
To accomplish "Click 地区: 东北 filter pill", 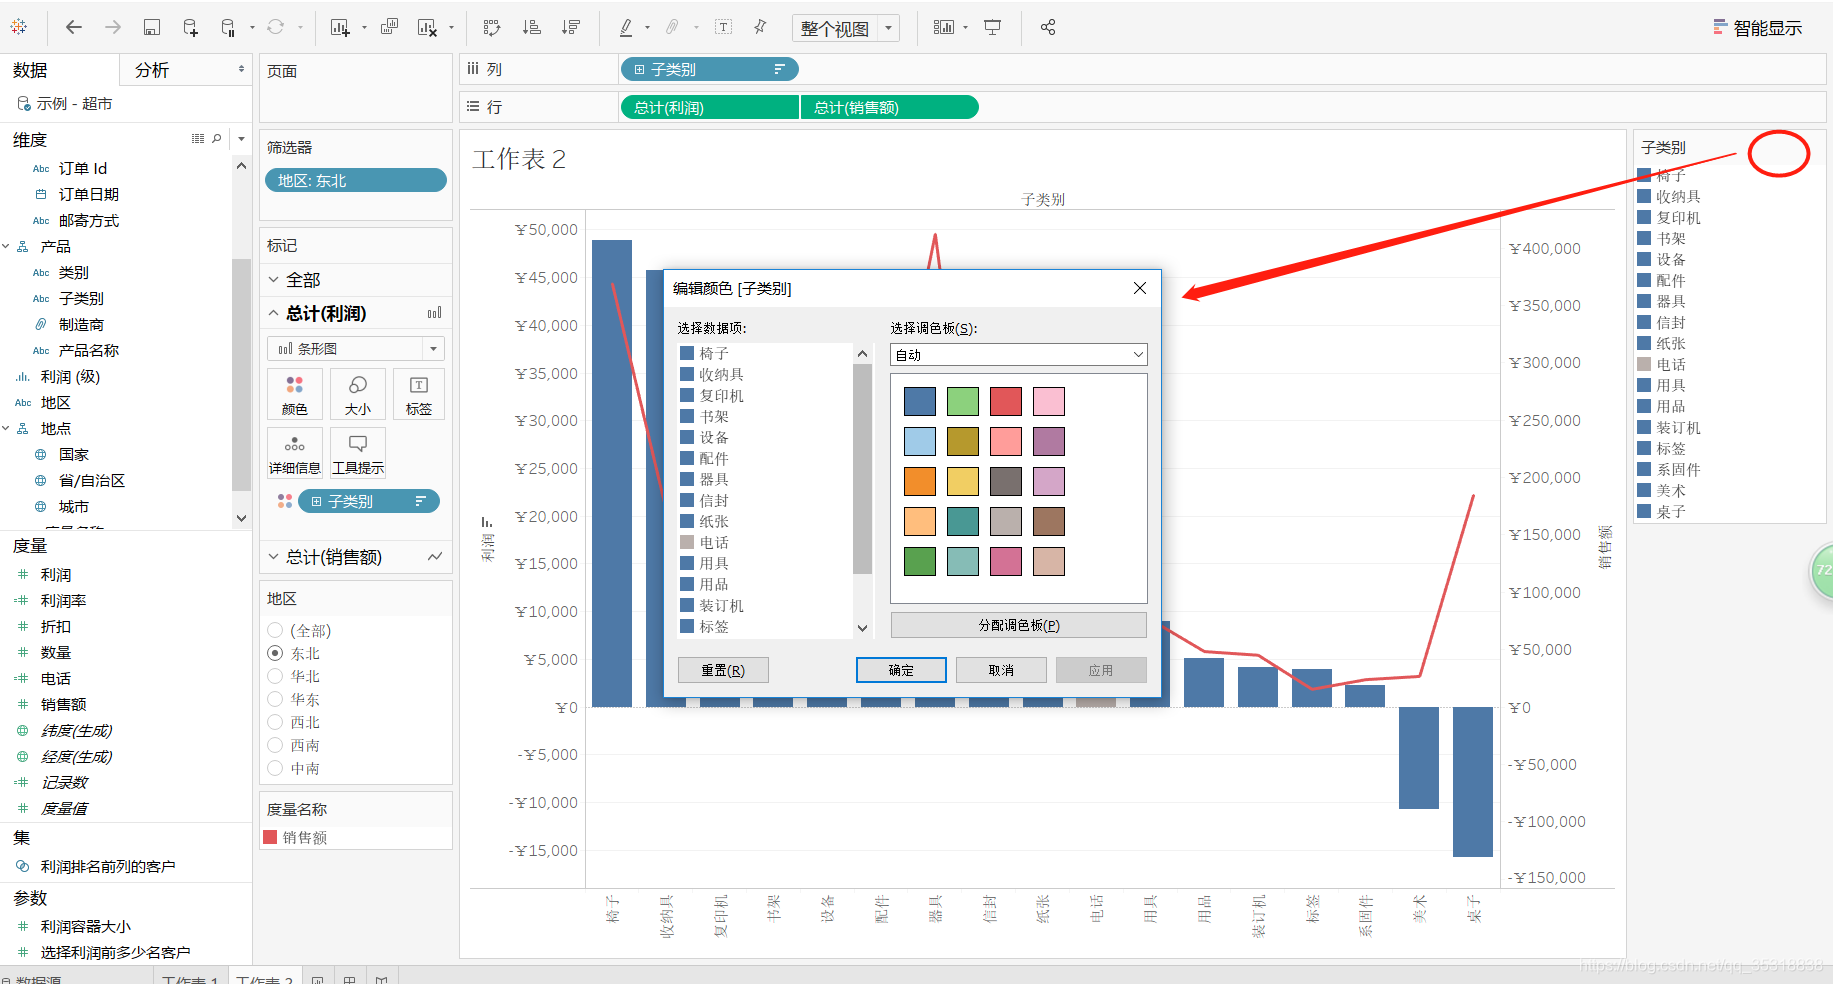I will click(355, 180).
